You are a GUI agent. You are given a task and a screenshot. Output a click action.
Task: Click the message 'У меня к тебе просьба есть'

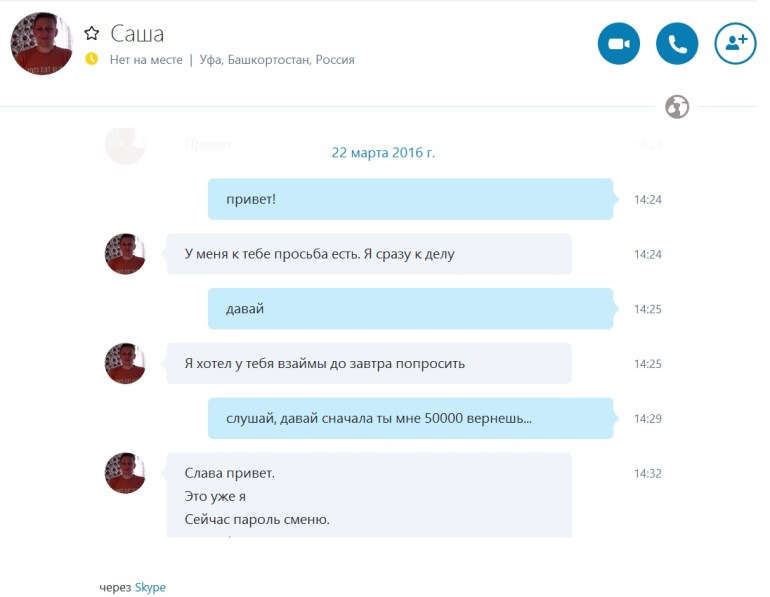(x=369, y=254)
